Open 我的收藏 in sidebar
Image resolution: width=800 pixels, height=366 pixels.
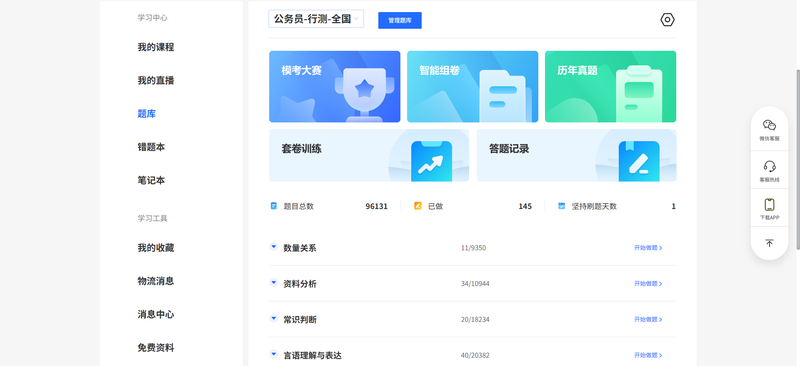coord(156,248)
